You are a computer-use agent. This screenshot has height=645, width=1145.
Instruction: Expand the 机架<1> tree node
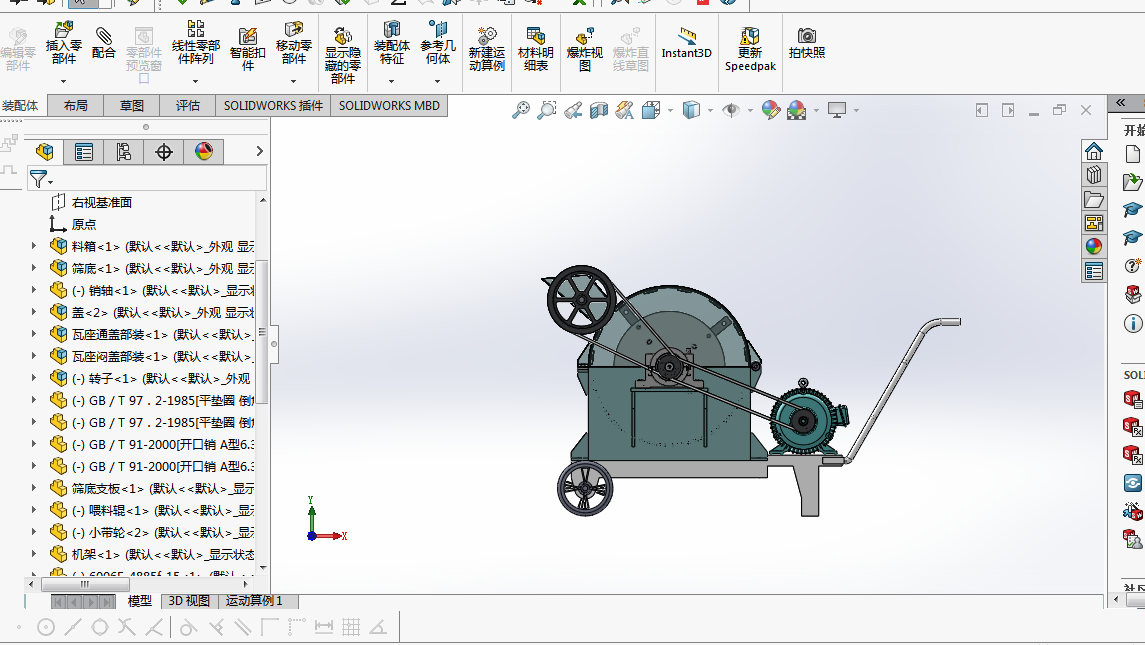point(34,554)
